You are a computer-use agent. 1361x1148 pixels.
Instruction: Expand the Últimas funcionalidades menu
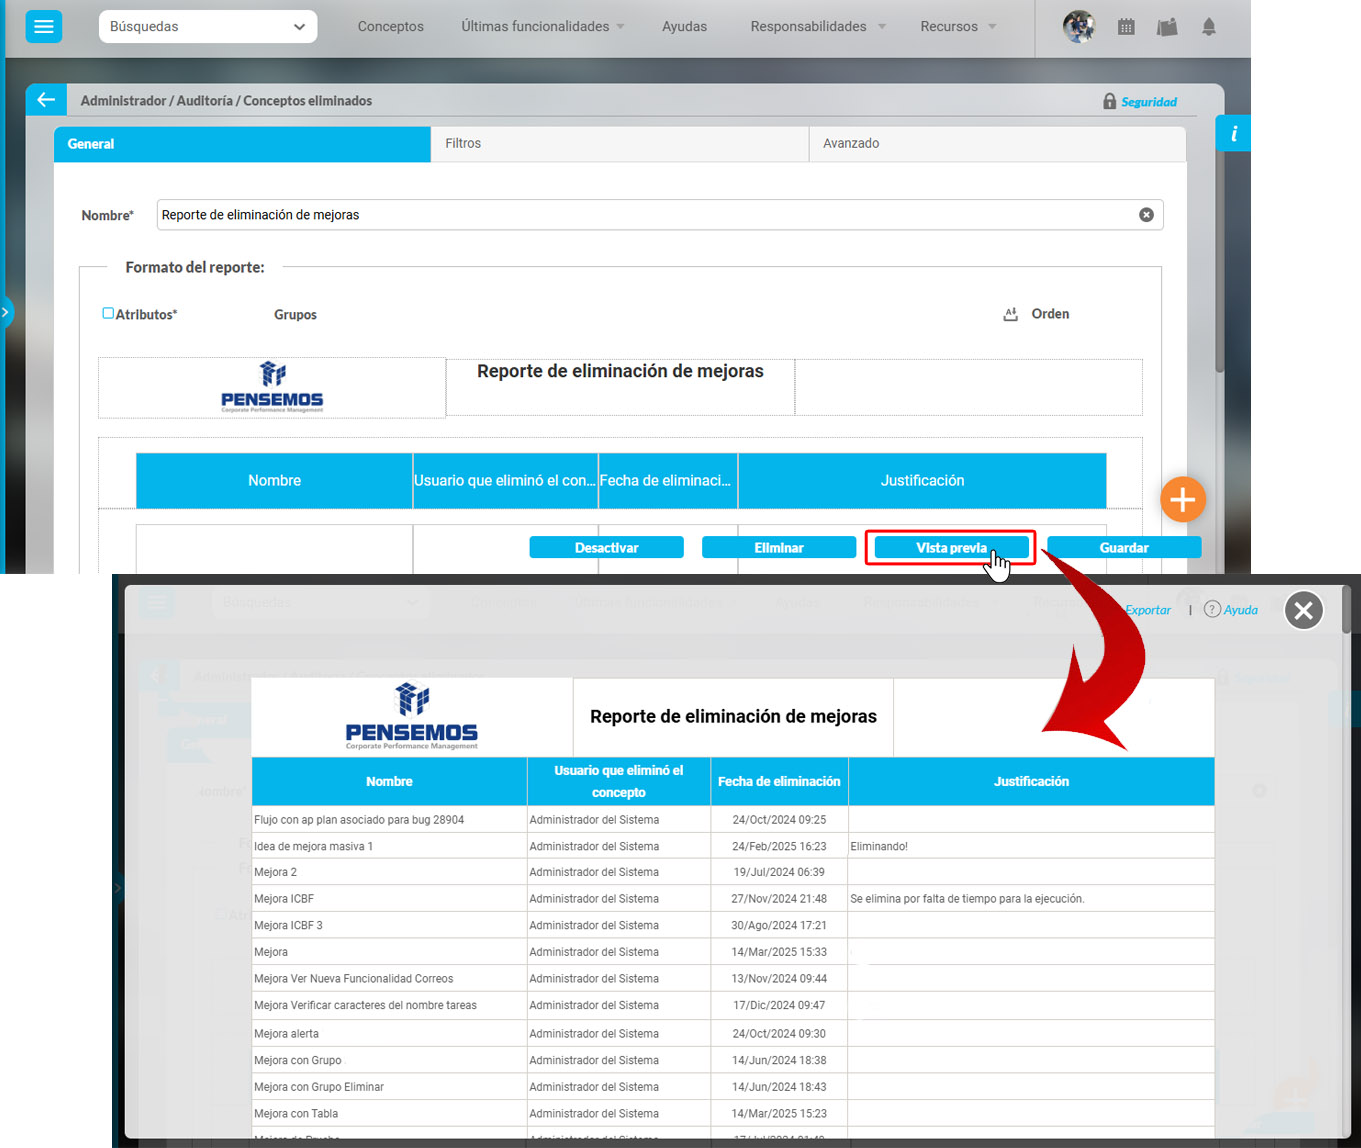click(543, 27)
